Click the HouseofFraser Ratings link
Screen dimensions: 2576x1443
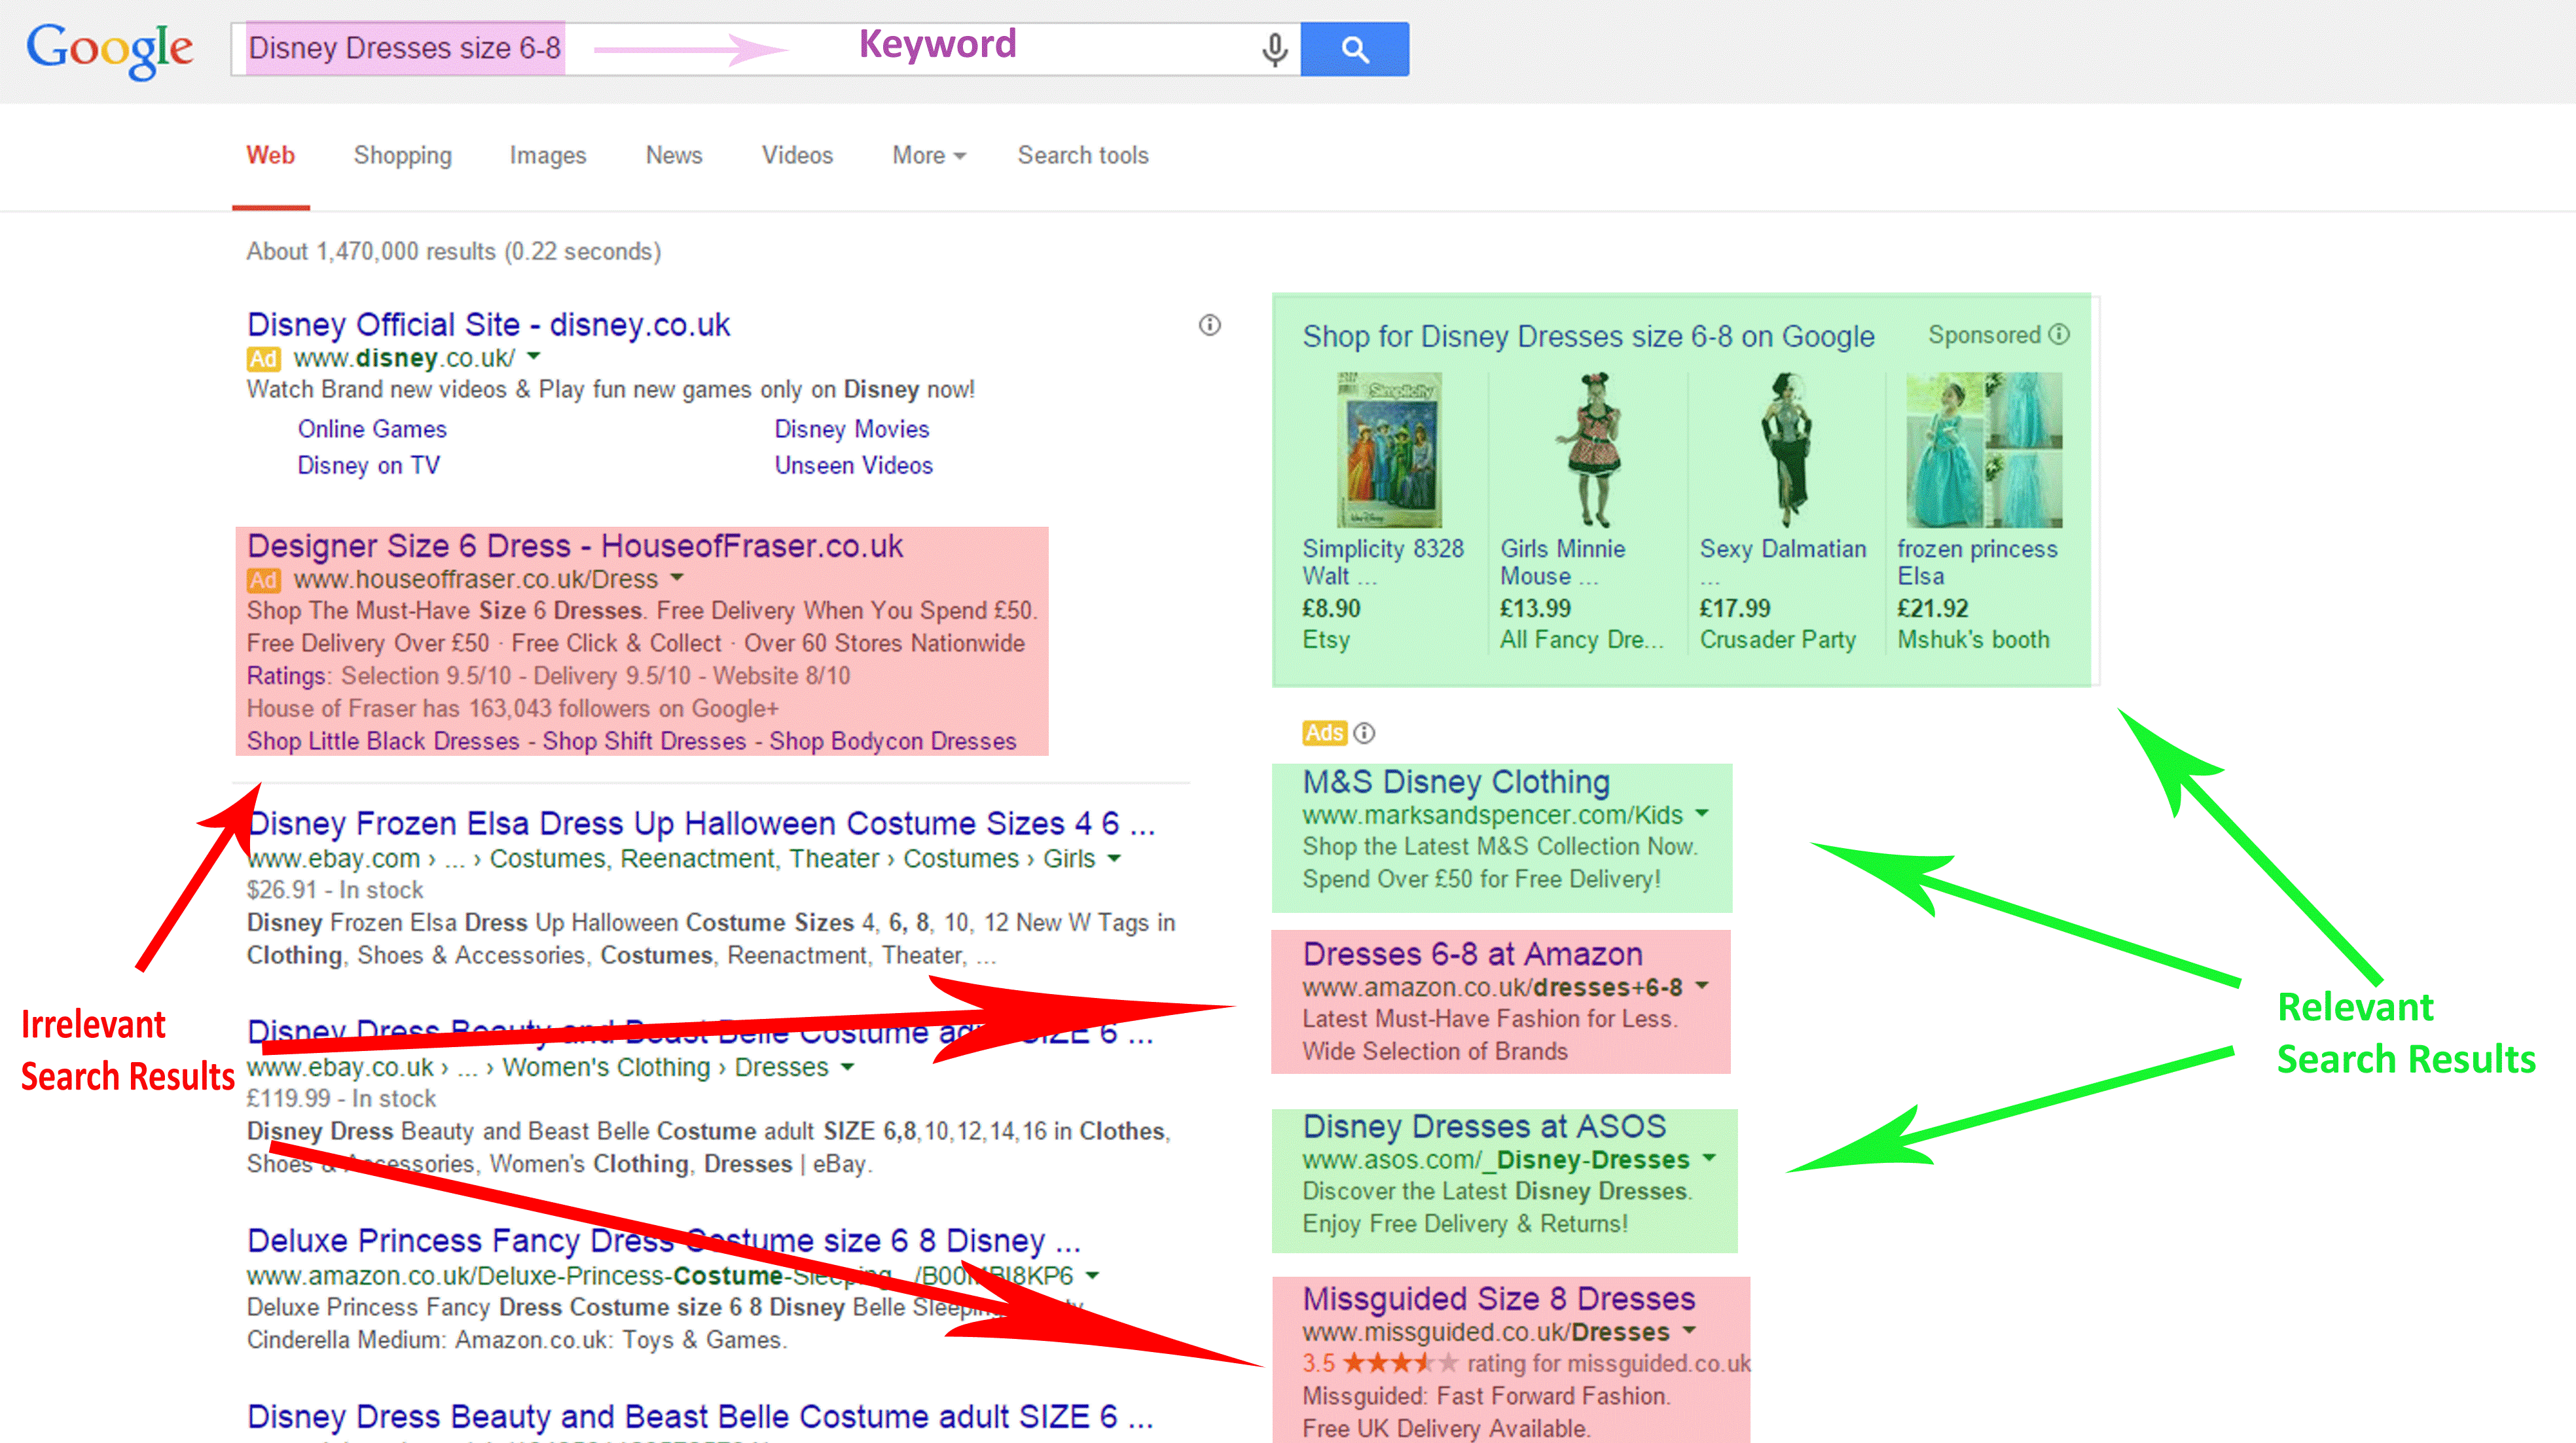287,676
